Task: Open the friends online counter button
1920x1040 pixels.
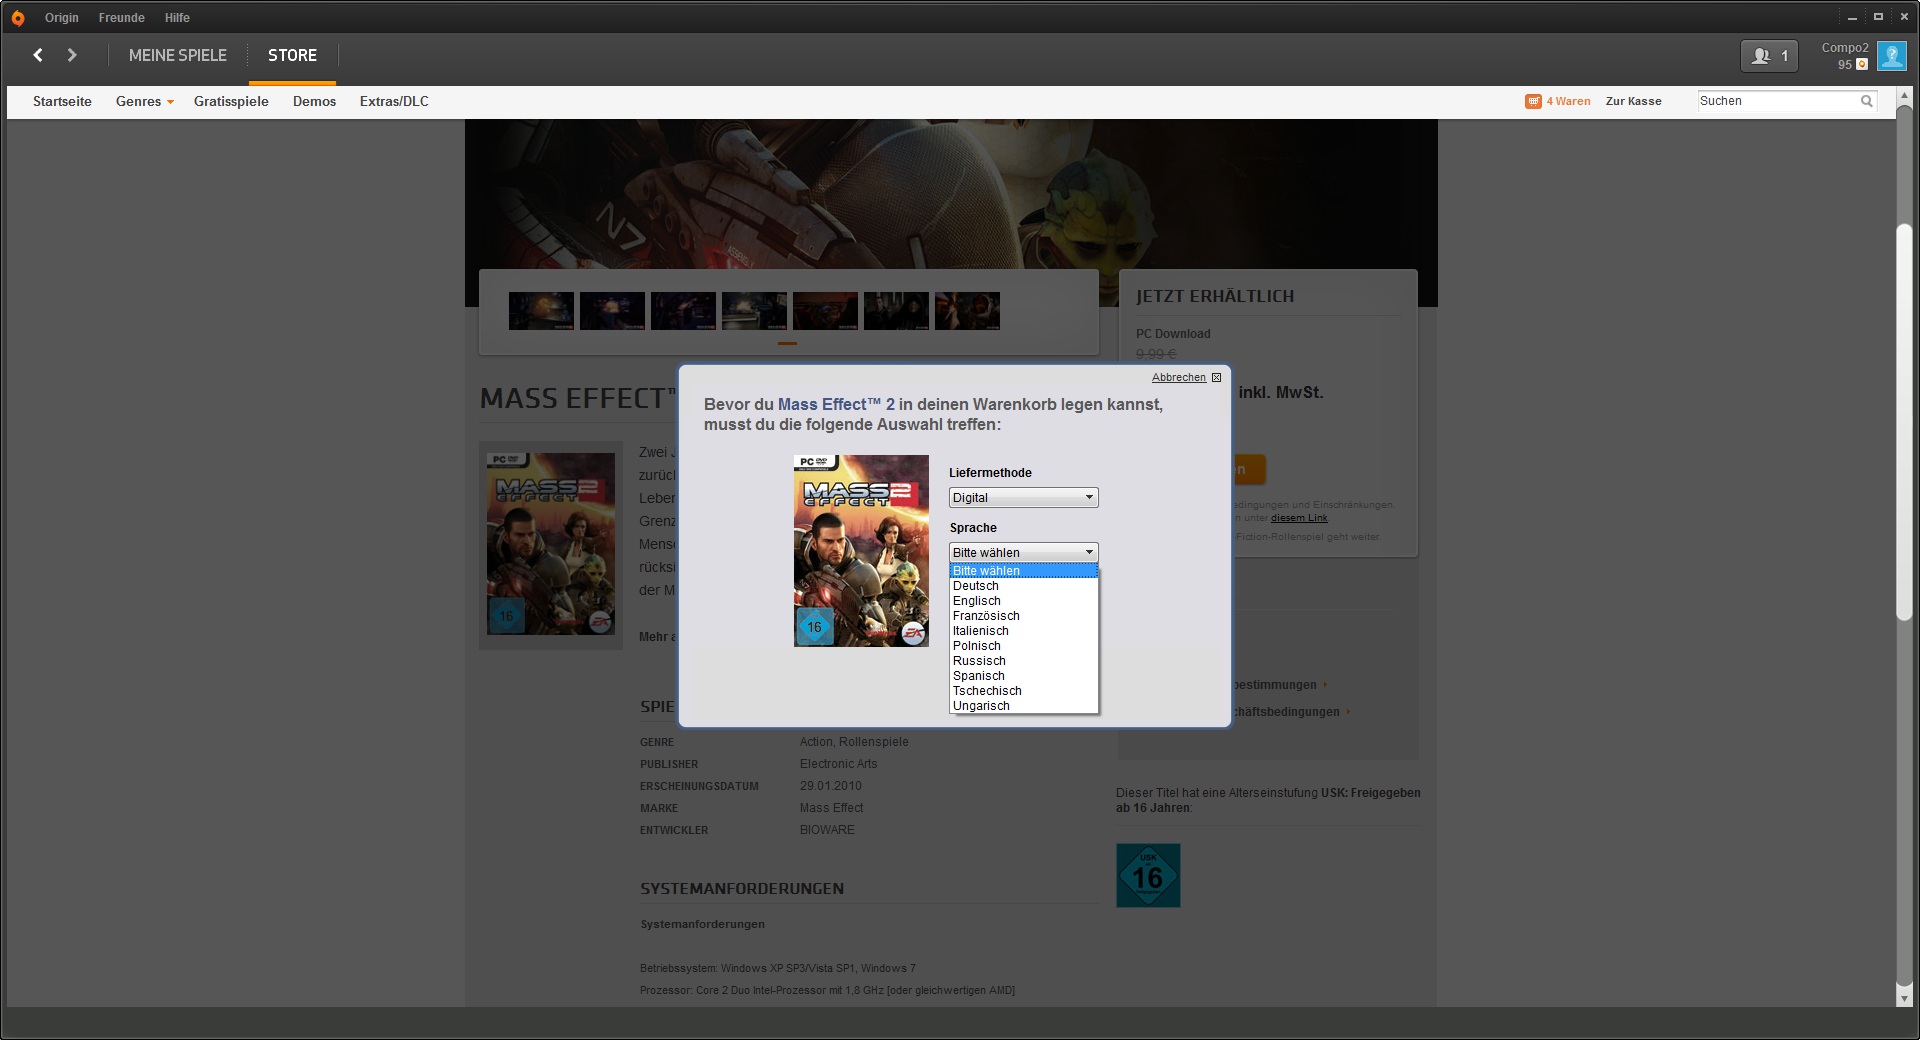Action: [x=1769, y=56]
